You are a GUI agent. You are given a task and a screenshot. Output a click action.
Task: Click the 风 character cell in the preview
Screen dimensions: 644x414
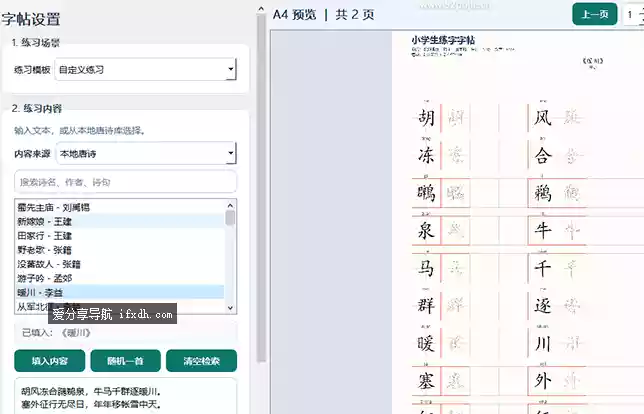(543, 118)
